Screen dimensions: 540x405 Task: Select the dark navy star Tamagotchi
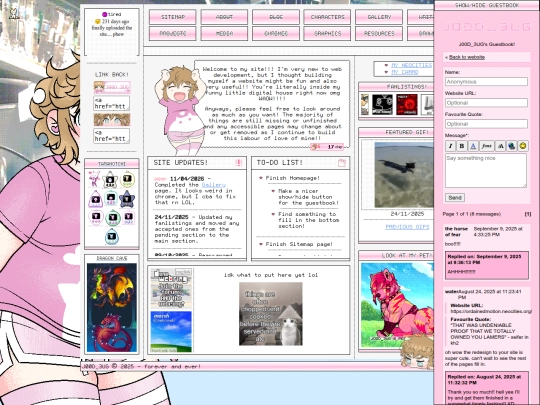[x=127, y=199]
